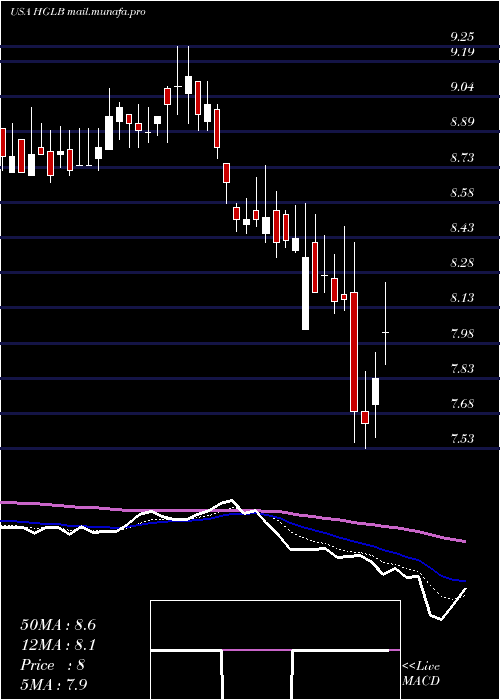Click the 'USA HGLB mail.munafa.pro' chart title

[78, 12]
